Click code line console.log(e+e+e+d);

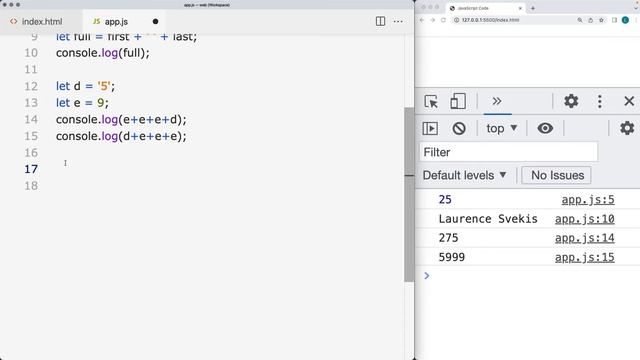pos(121,120)
